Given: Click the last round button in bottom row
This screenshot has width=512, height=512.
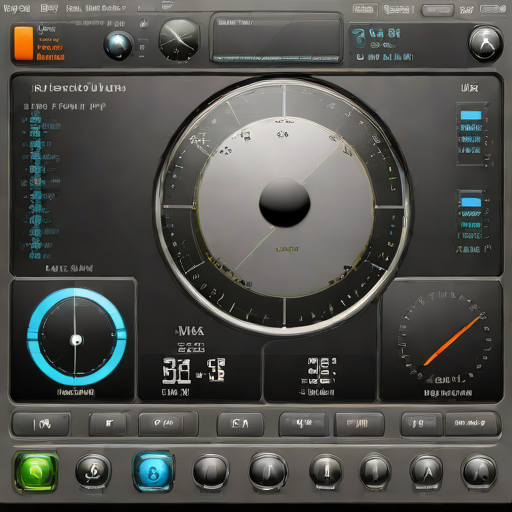Looking at the screenshot, I should point(479,471).
